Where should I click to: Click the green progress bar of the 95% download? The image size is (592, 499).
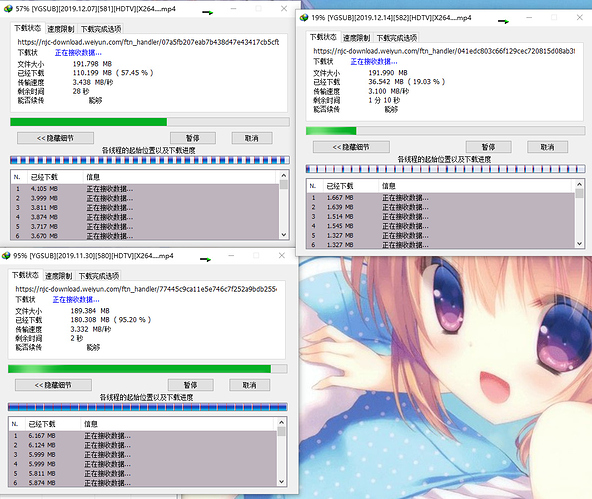(148, 369)
